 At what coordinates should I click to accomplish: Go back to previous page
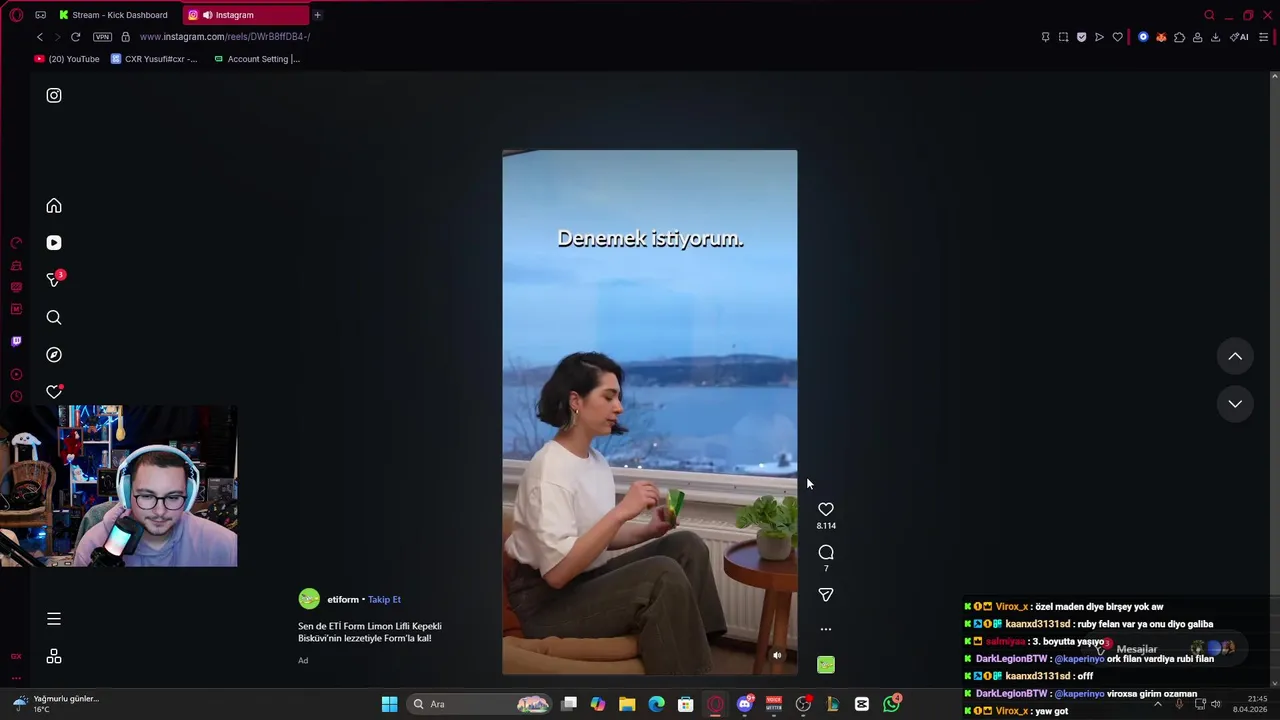(40, 37)
